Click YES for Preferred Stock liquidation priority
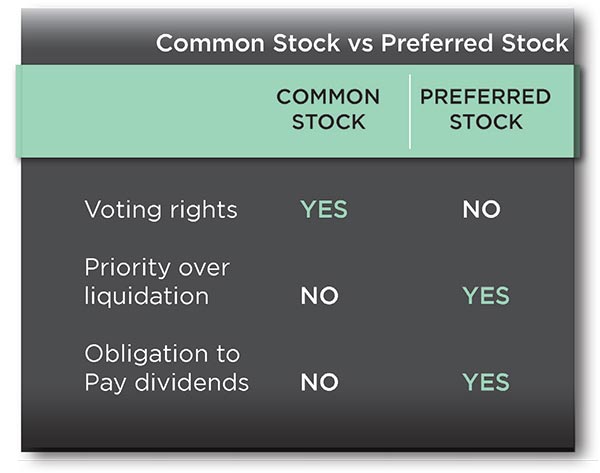The width and height of the screenshot is (600, 473). tap(486, 295)
